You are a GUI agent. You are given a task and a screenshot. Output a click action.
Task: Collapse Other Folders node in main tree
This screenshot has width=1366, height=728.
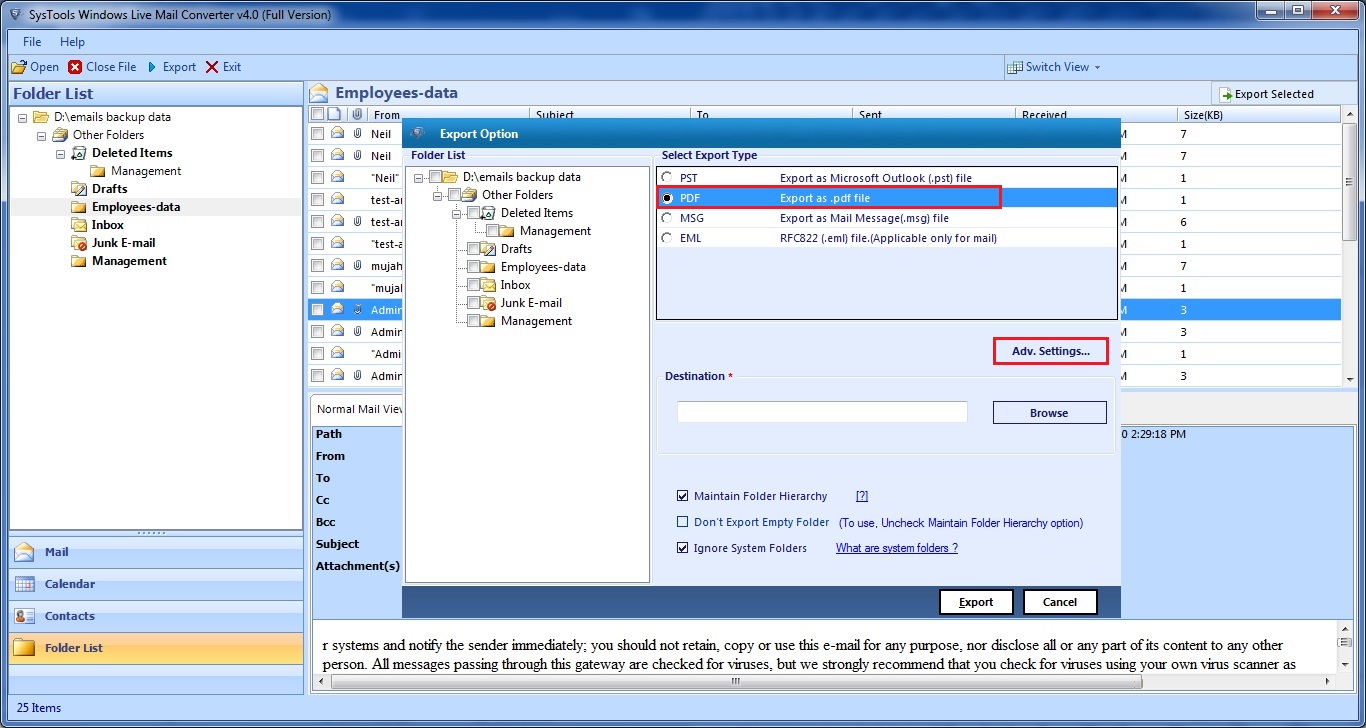tap(41, 135)
